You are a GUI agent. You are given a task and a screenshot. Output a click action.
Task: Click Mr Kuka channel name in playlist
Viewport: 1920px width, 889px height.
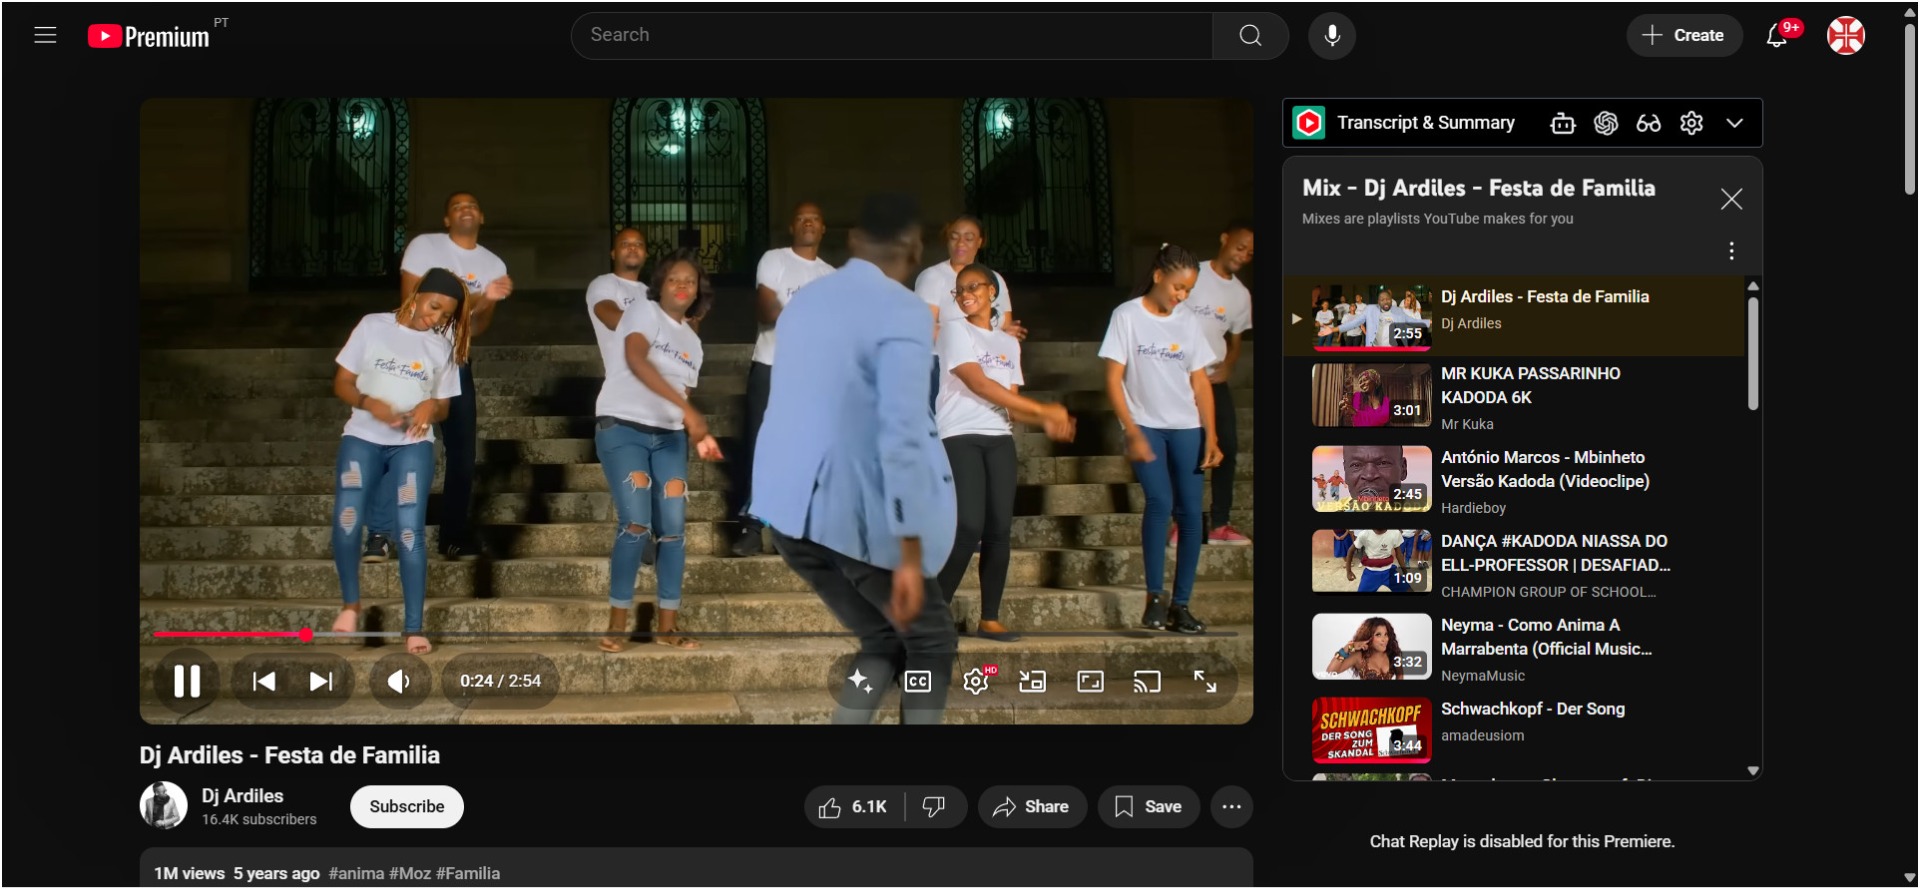click(x=1467, y=424)
